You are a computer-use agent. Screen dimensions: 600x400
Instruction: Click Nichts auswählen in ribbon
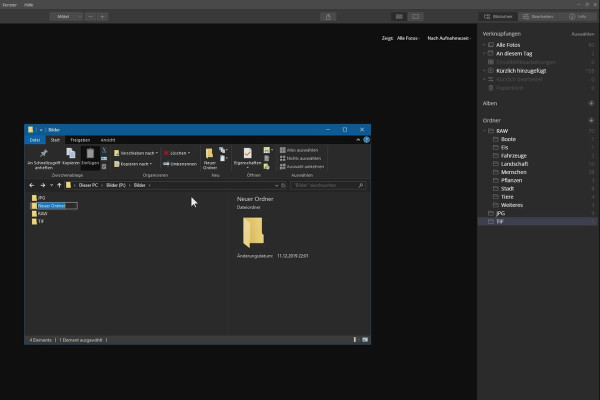coord(300,158)
